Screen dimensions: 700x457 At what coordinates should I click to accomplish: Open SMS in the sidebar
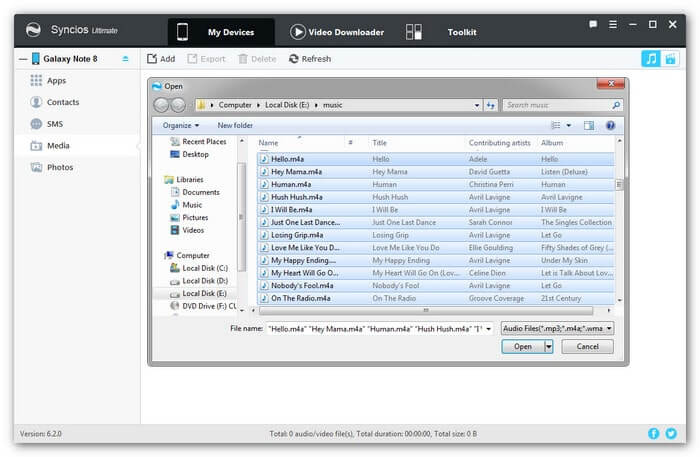[46, 124]
